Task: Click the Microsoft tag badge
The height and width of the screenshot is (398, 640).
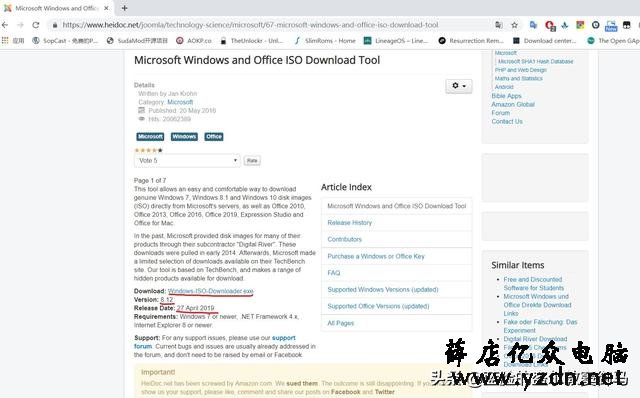Action: click(150, 136)
